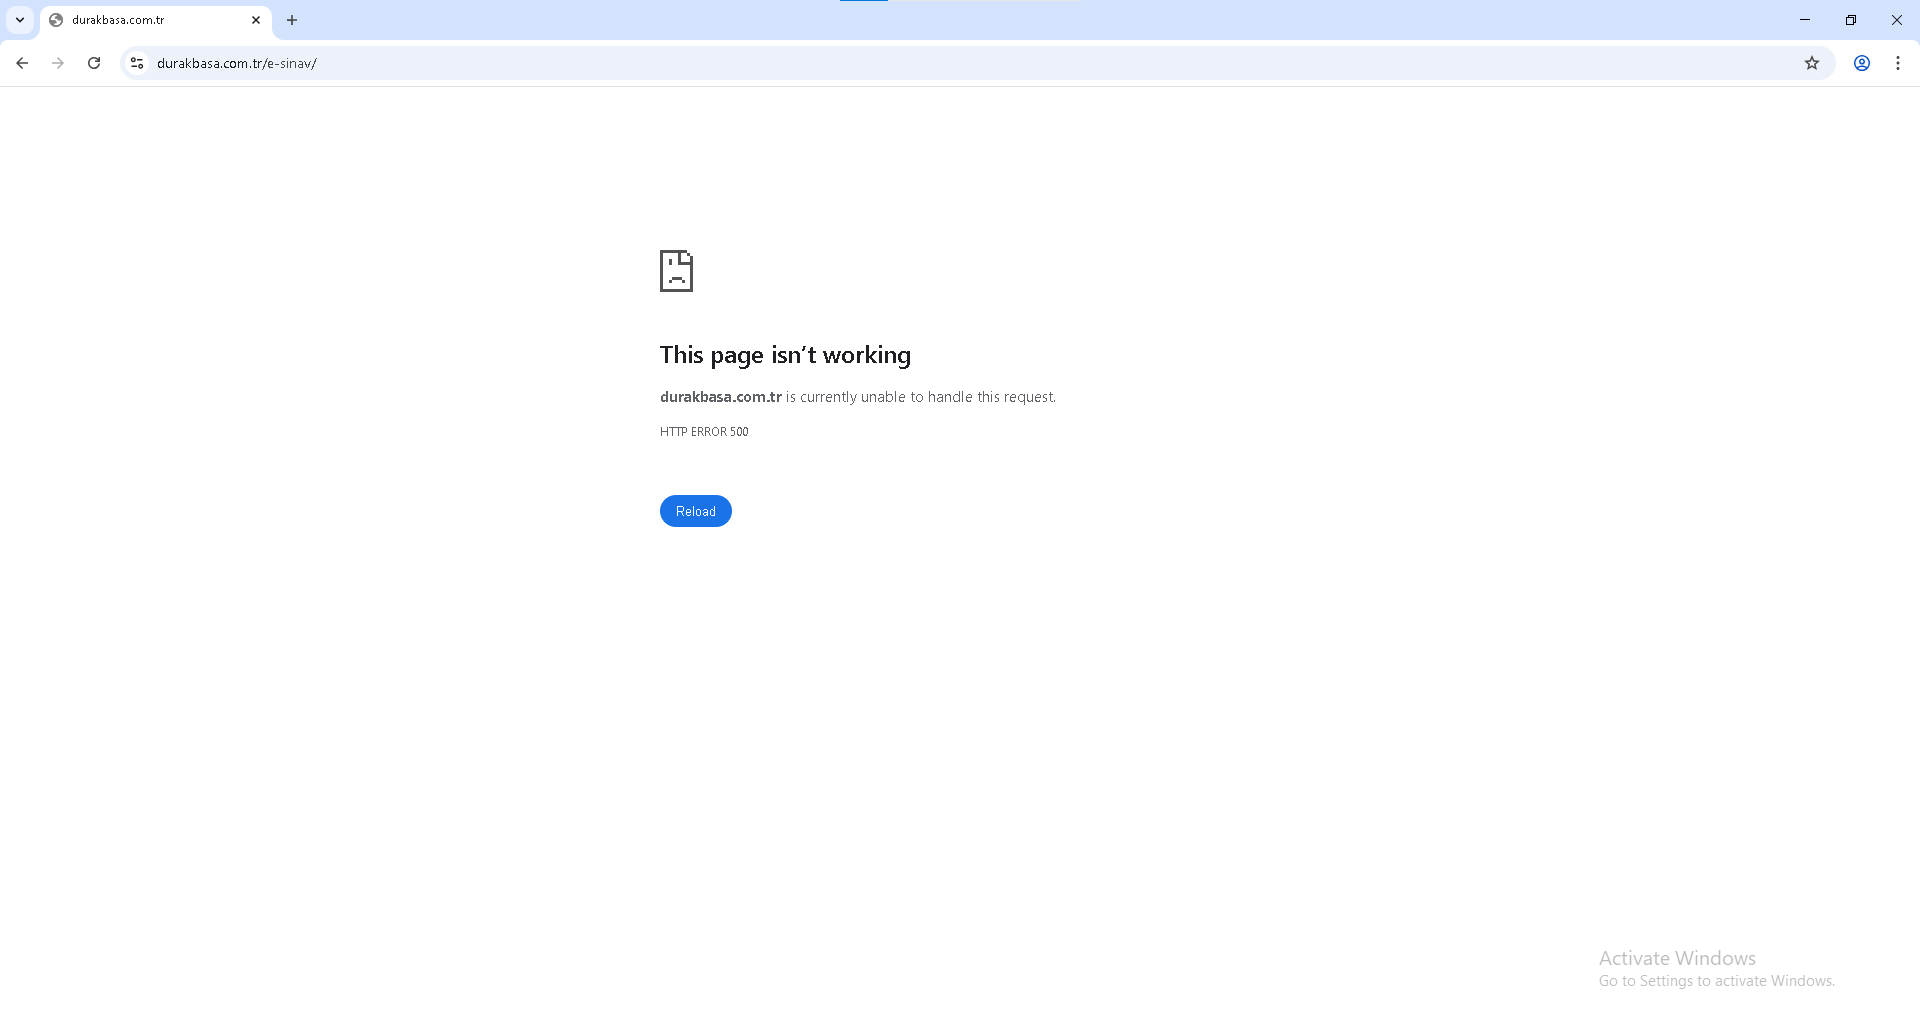Click the forward navigation arrow
1920x1033 pixels.
[x=58, y=63]
